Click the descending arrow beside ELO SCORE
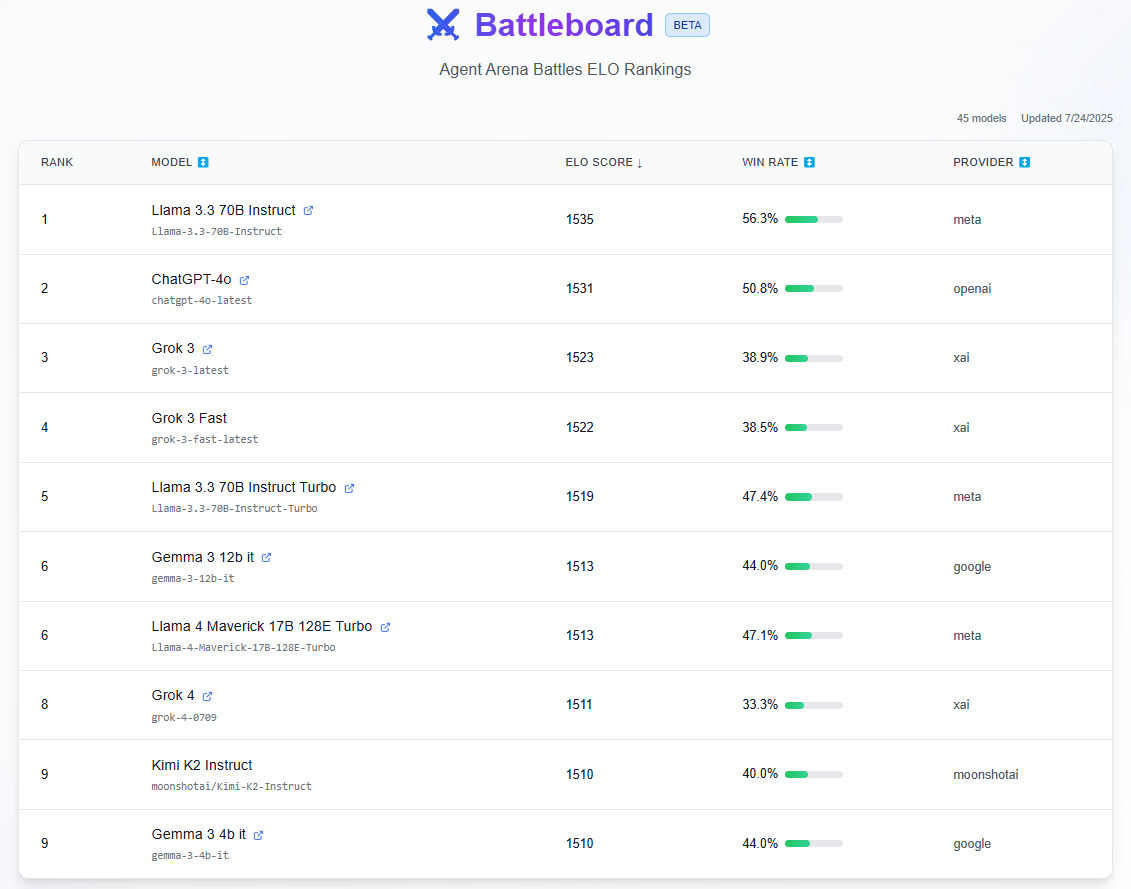1131x889 pixels. 640,163
